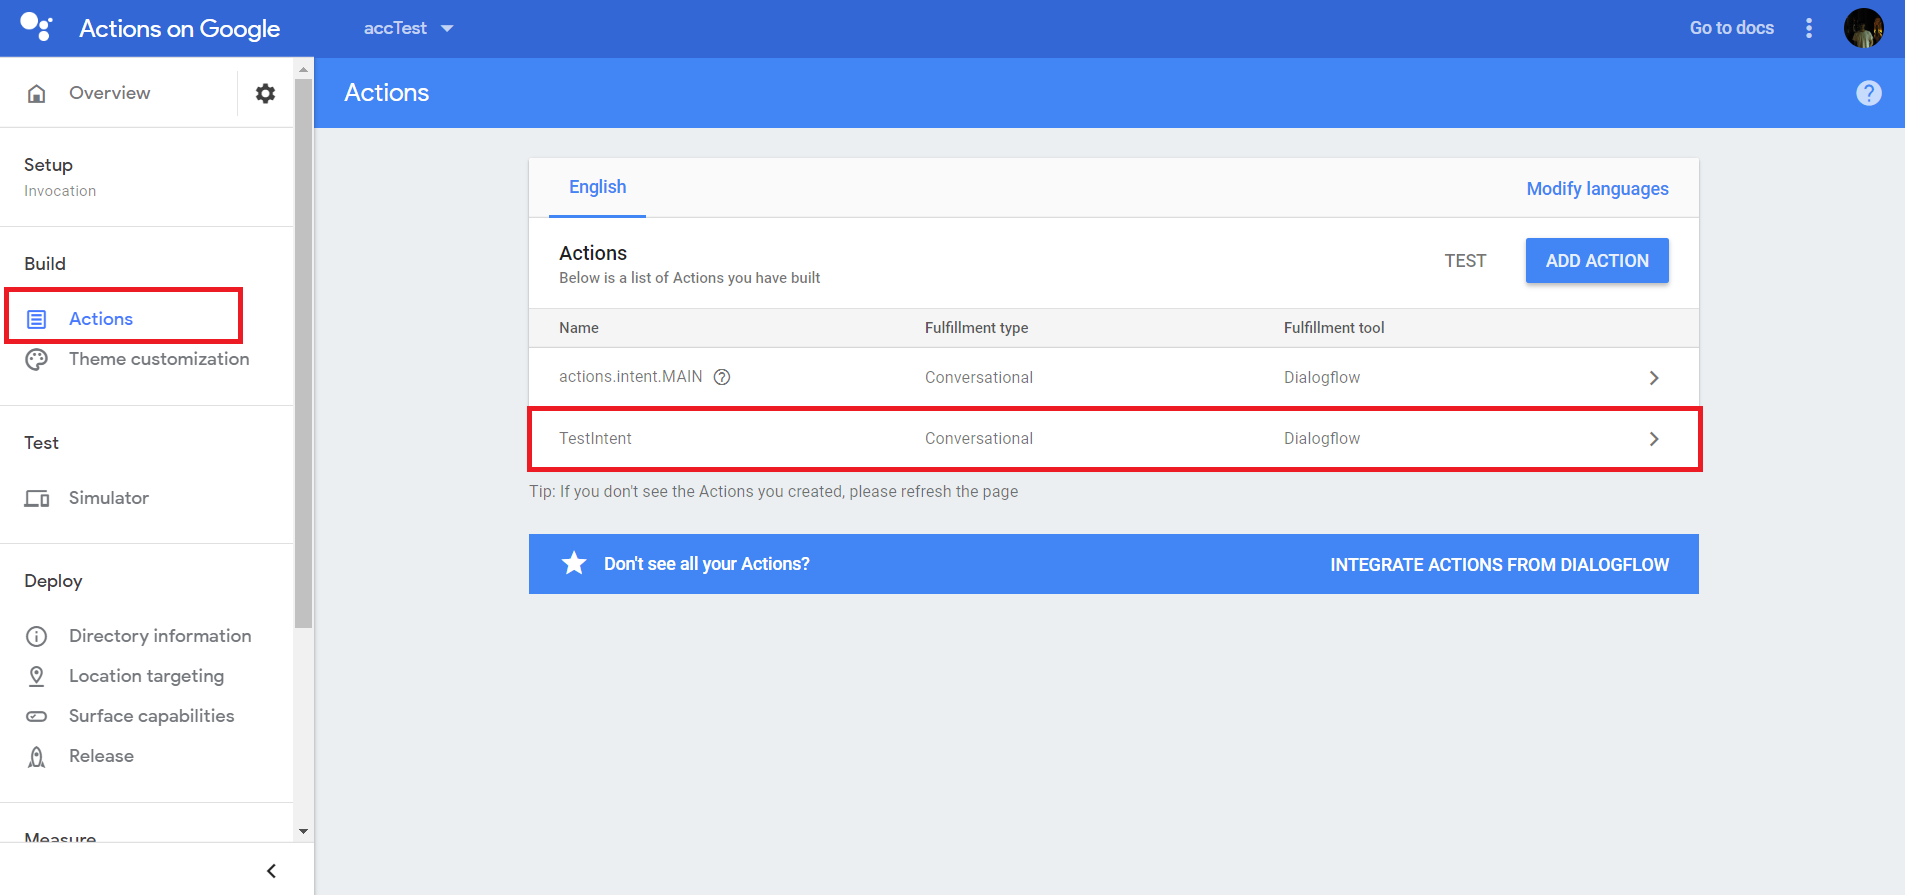Image resolution: width=1914 pixels, height=895 pixels.
Task: Open the Simulator page
Action: [109, 498]
